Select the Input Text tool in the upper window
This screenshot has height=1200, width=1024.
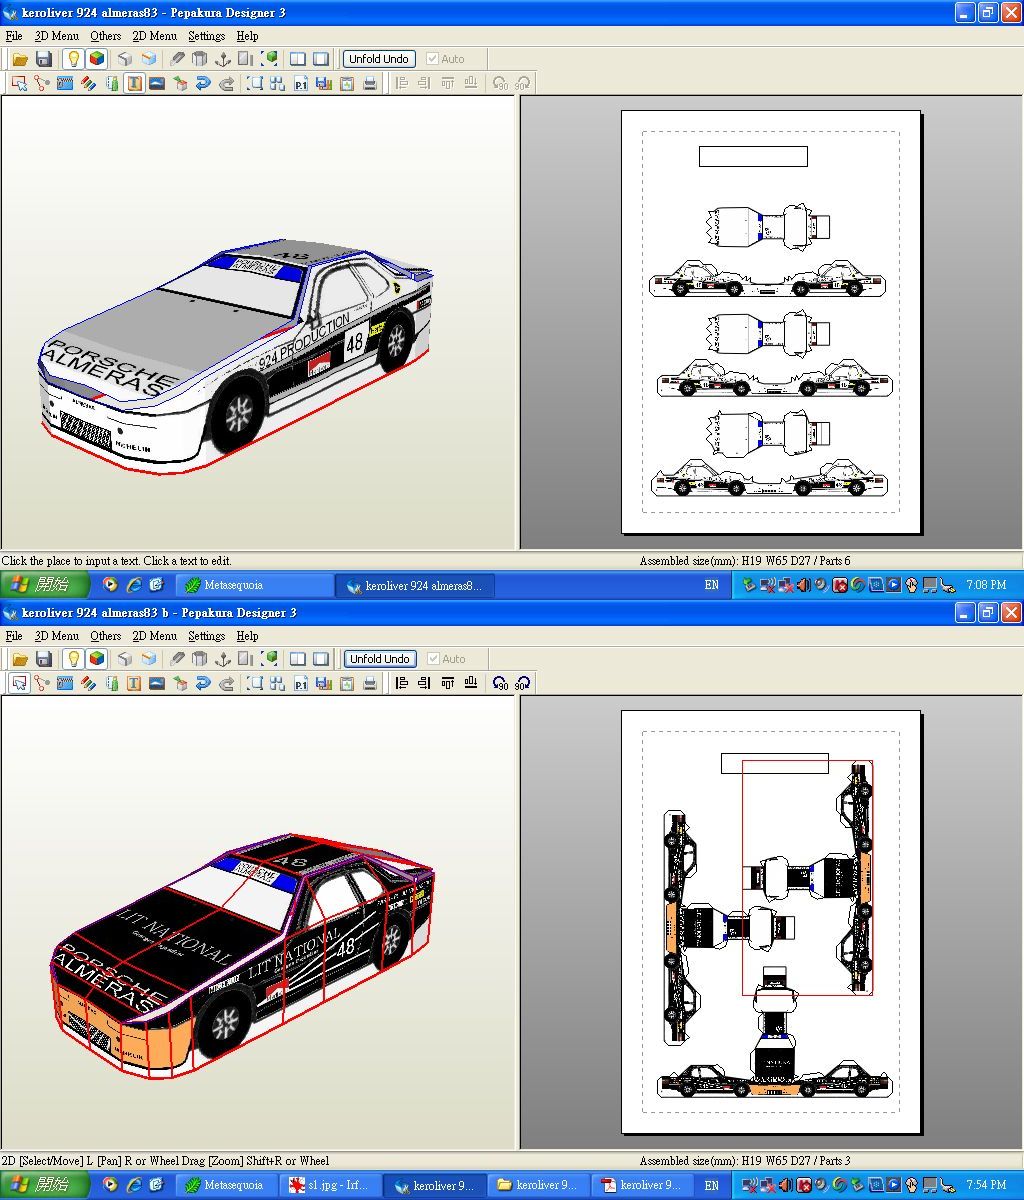click(x=134, y=84)
